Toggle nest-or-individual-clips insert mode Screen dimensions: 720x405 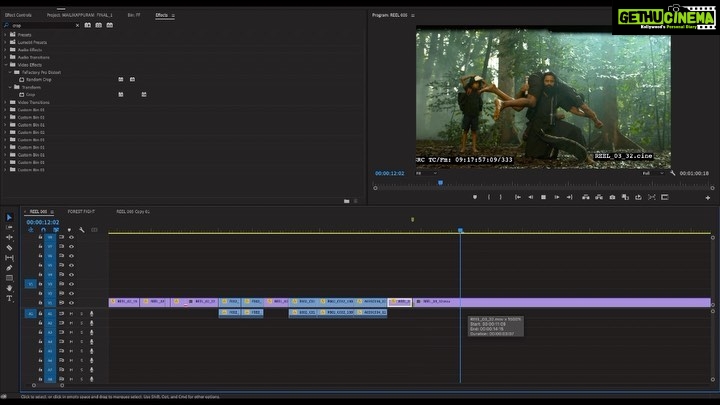[x=31, y=230]
